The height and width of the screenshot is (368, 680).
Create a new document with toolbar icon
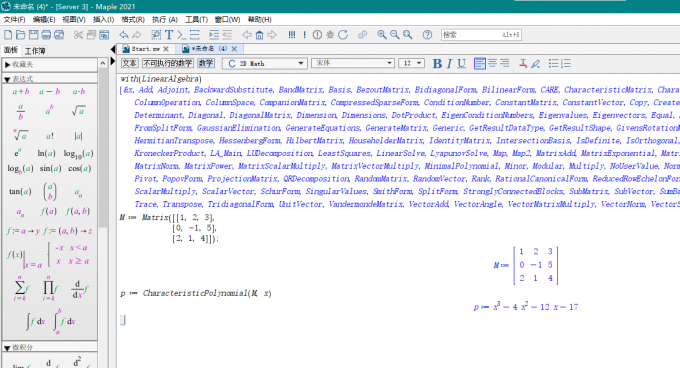point(8,35)
